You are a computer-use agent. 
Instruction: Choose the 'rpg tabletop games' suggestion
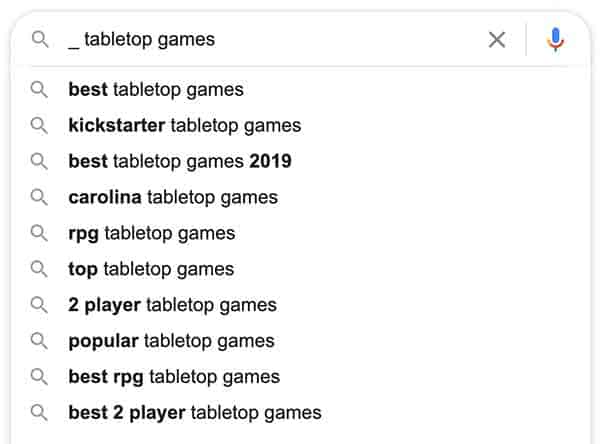[x=300, y=233]
